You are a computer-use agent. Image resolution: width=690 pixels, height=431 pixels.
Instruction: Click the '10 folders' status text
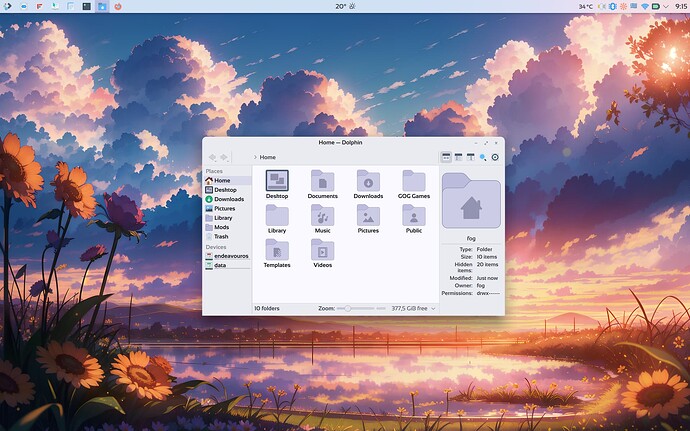(x=267, y=309)
